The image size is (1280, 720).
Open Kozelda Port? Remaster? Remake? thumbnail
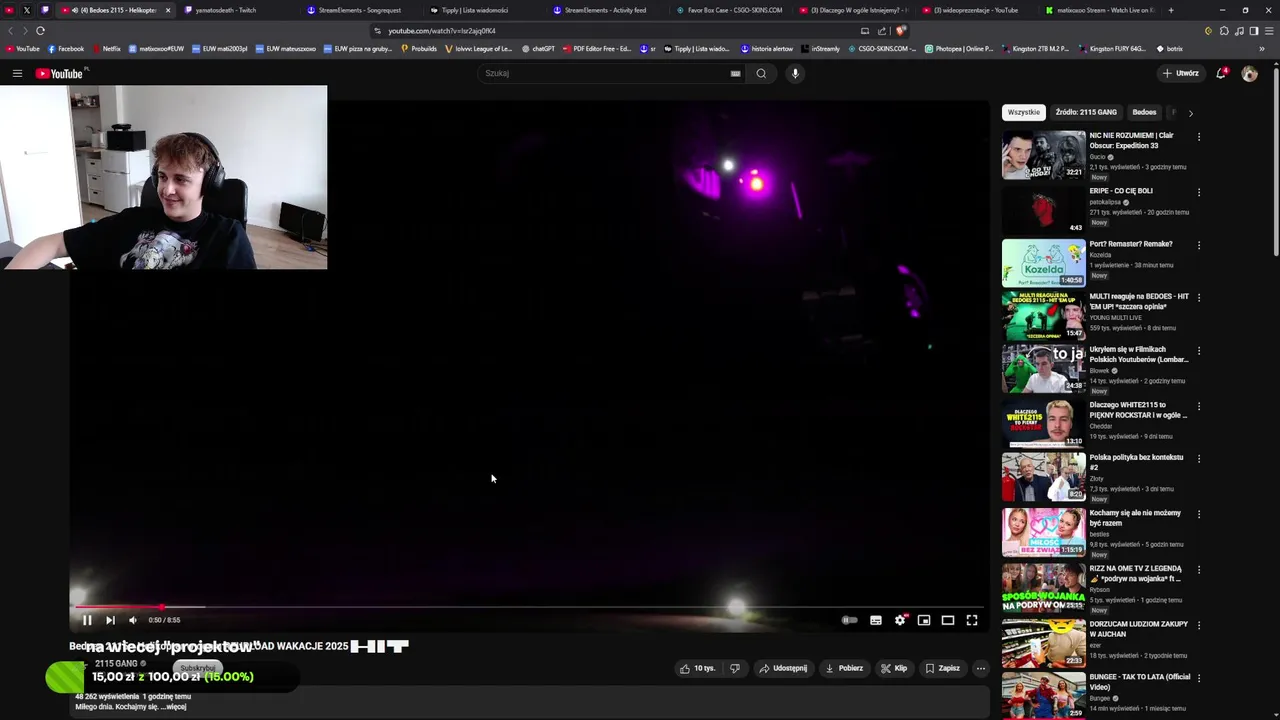point(1043,263)
